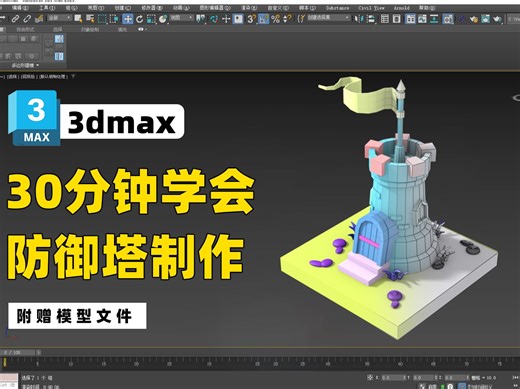Open the Schematic View icon
The height and width of the screenshot is (389, 520).
pyautogui.click(x=434, y=19)
